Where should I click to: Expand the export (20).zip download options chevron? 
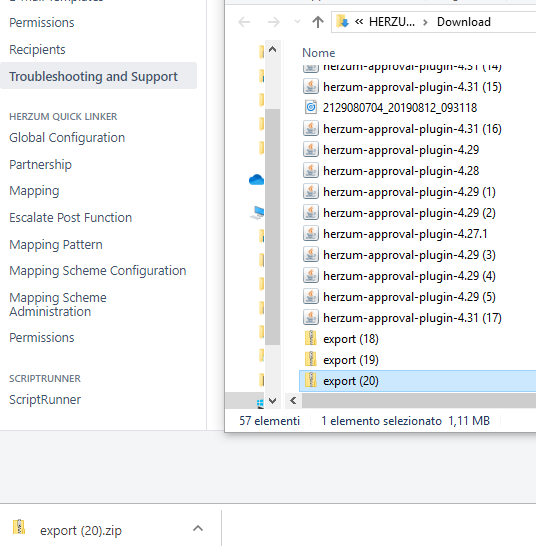[198, 528]
